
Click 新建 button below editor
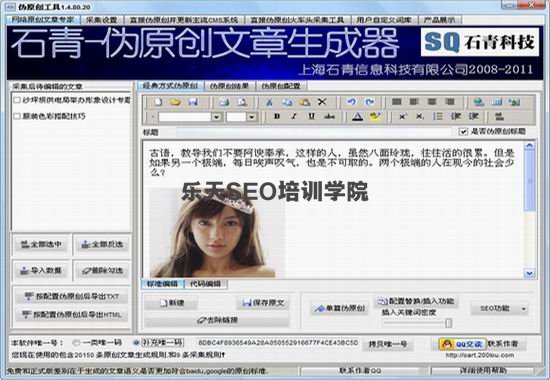tap(171, 302)
